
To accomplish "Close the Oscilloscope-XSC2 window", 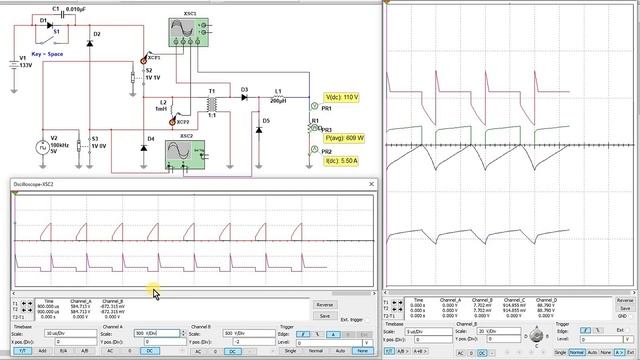I will [x=371, y=184].
